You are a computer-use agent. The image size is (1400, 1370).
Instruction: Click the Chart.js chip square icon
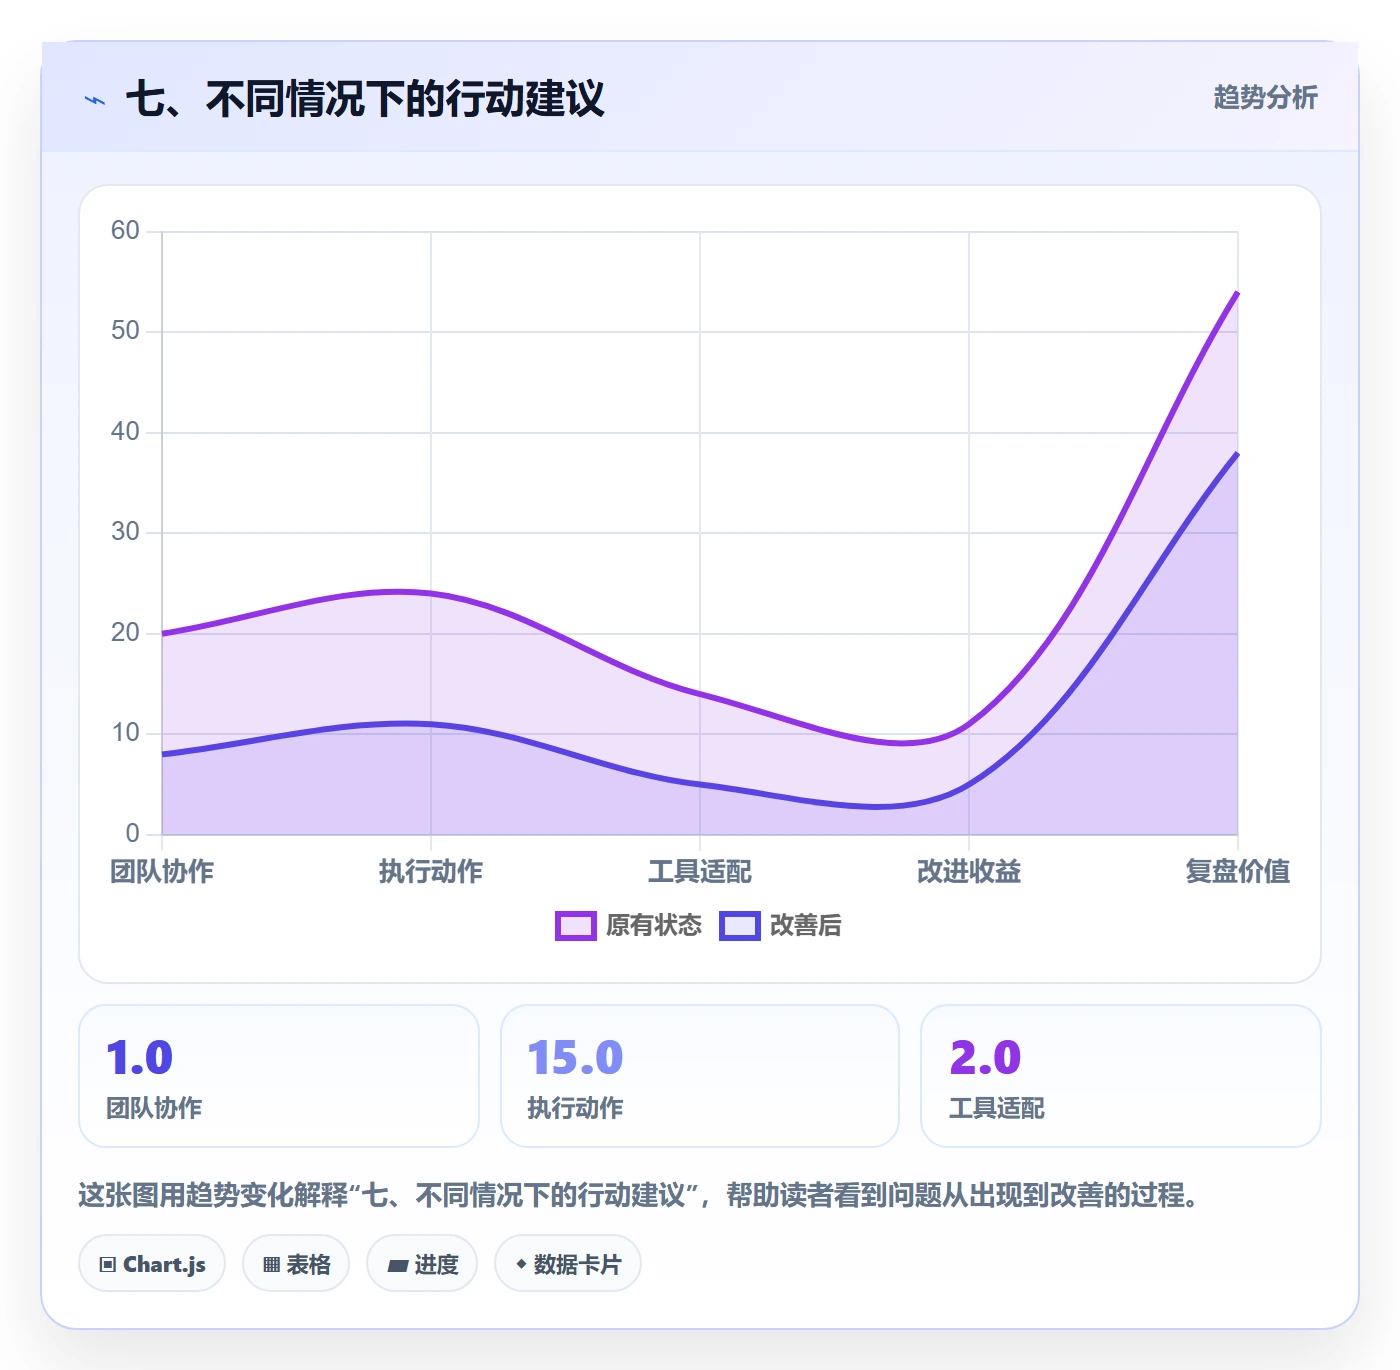coord(108,1265)
